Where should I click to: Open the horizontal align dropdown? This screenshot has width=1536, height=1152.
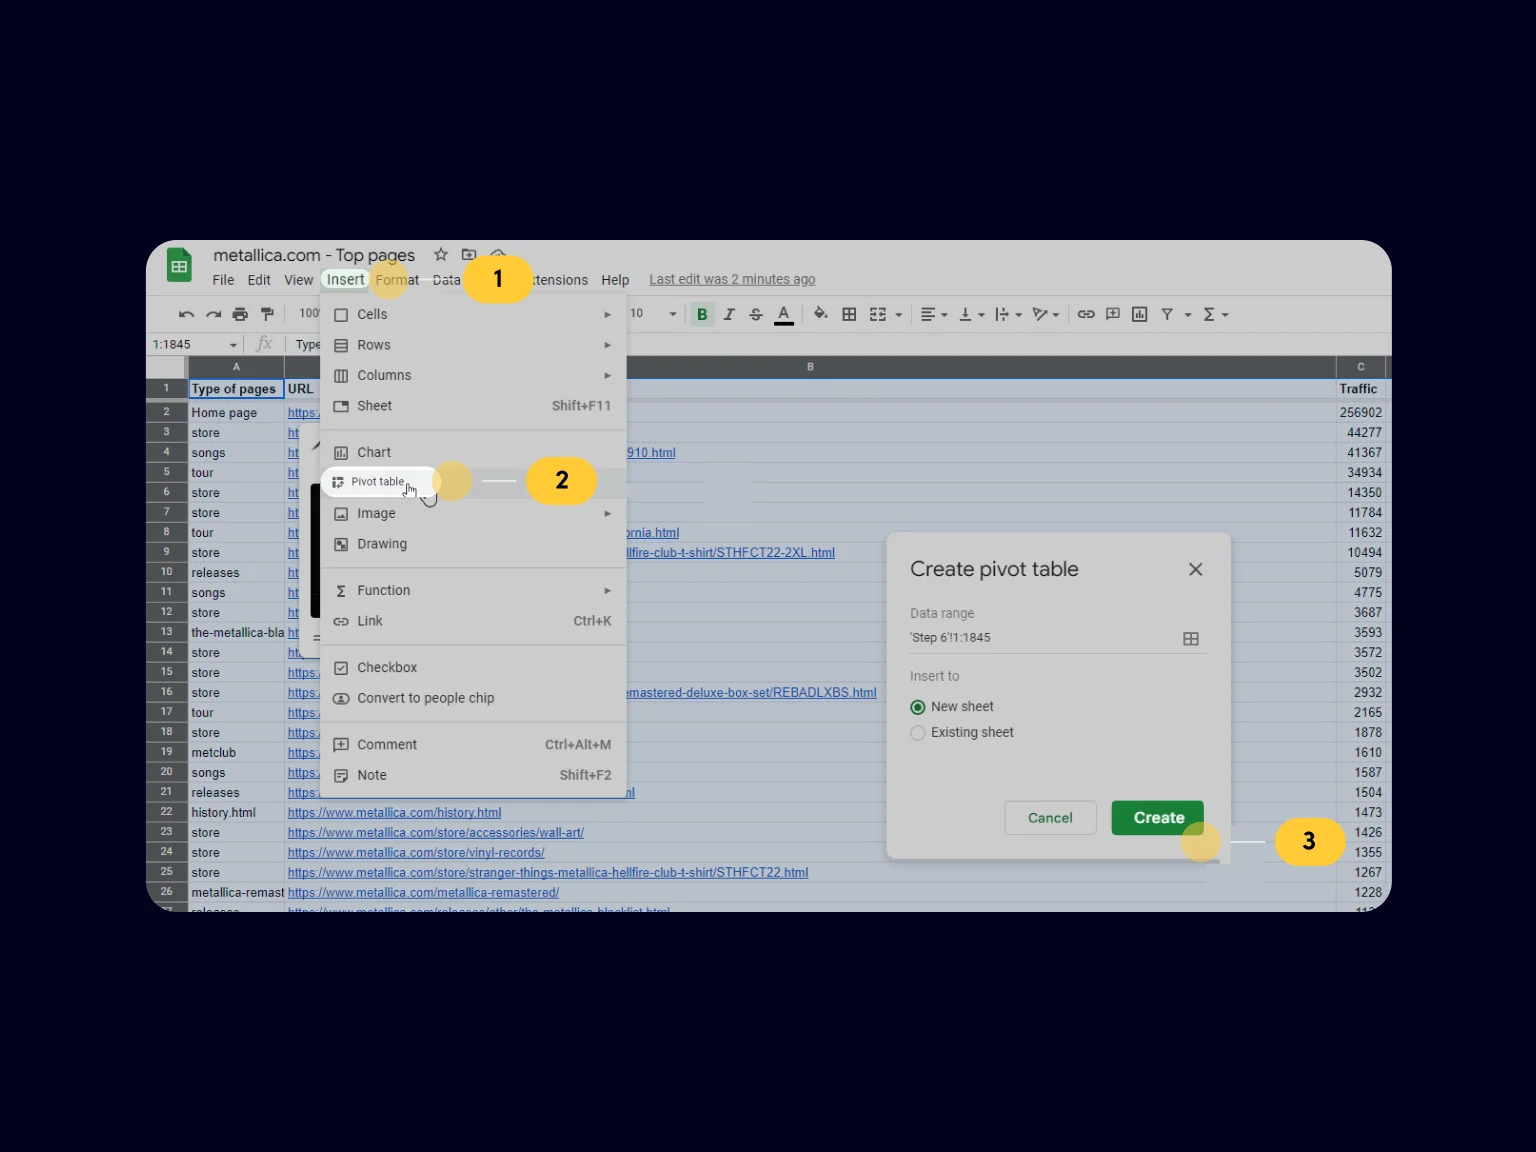(934, 314)
